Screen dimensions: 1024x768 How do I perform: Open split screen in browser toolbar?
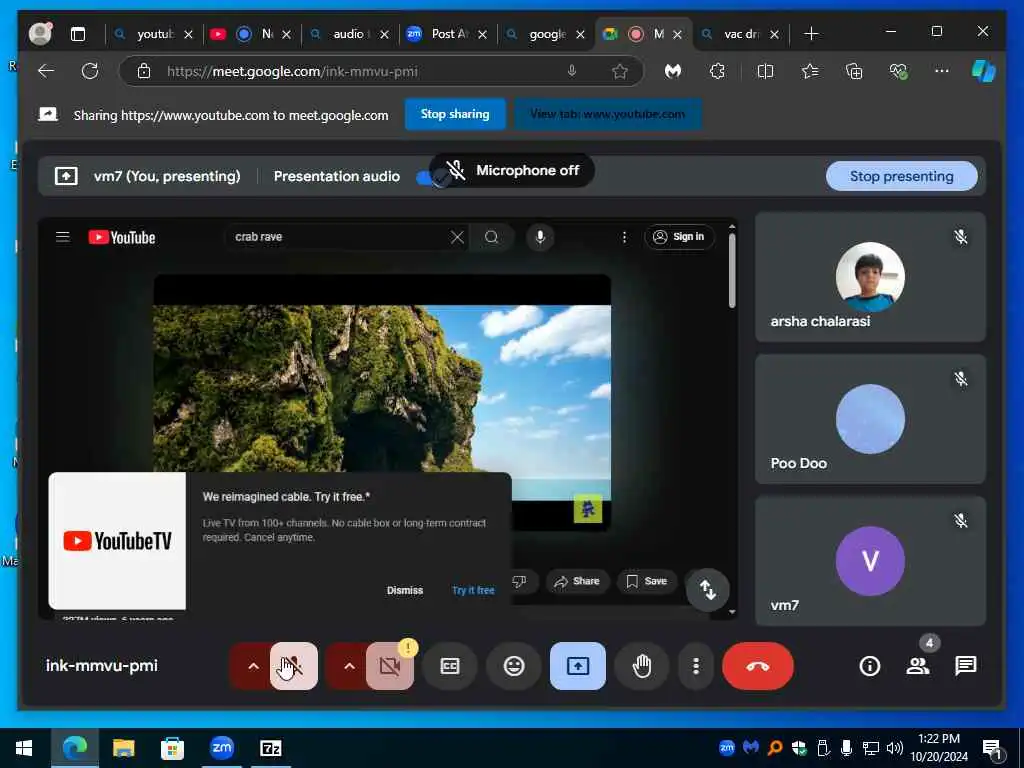pos(765,71)
